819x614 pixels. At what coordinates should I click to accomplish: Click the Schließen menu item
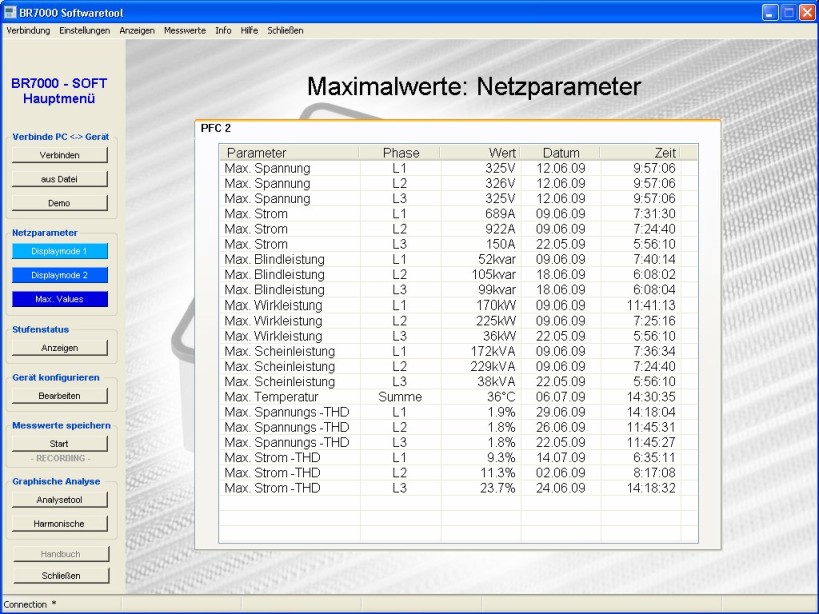(x=285, y=30)
